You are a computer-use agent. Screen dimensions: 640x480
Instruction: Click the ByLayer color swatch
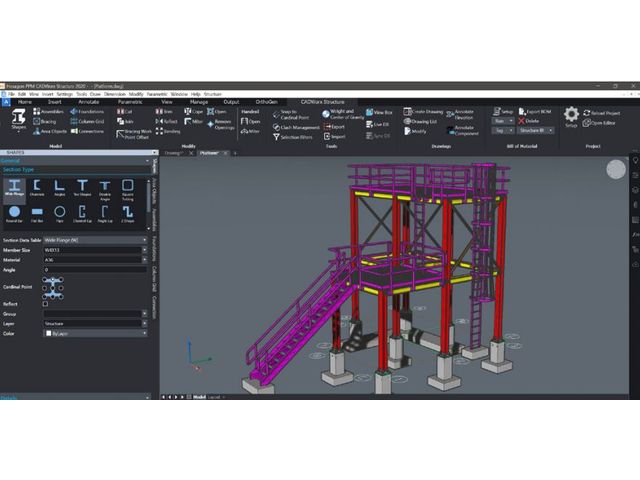(x=48, y=333)
